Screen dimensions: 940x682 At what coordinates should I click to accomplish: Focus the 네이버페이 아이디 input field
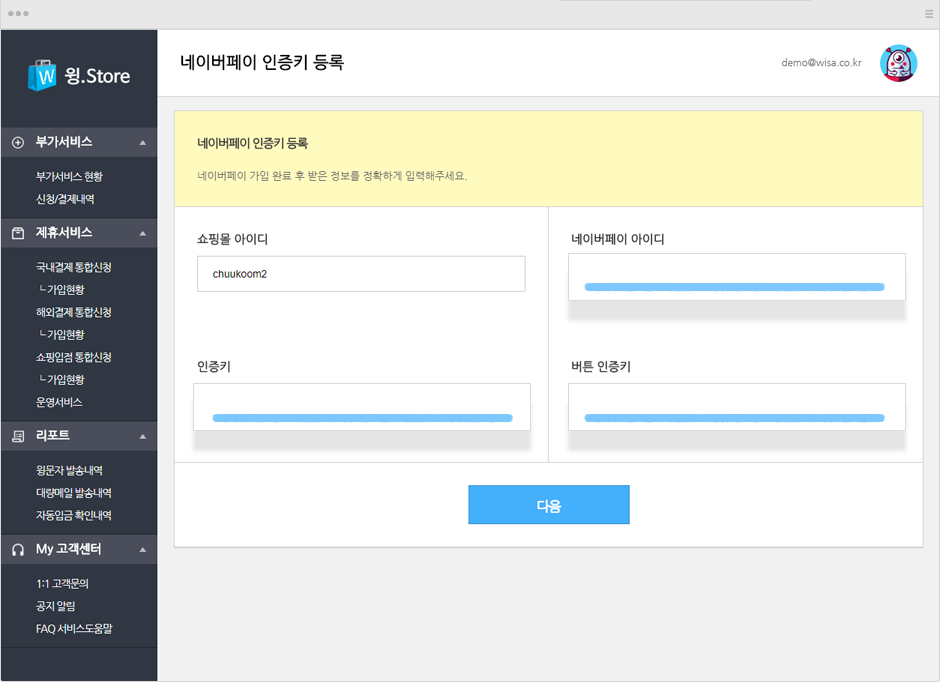pyautogui.click(x=736, y=277)
